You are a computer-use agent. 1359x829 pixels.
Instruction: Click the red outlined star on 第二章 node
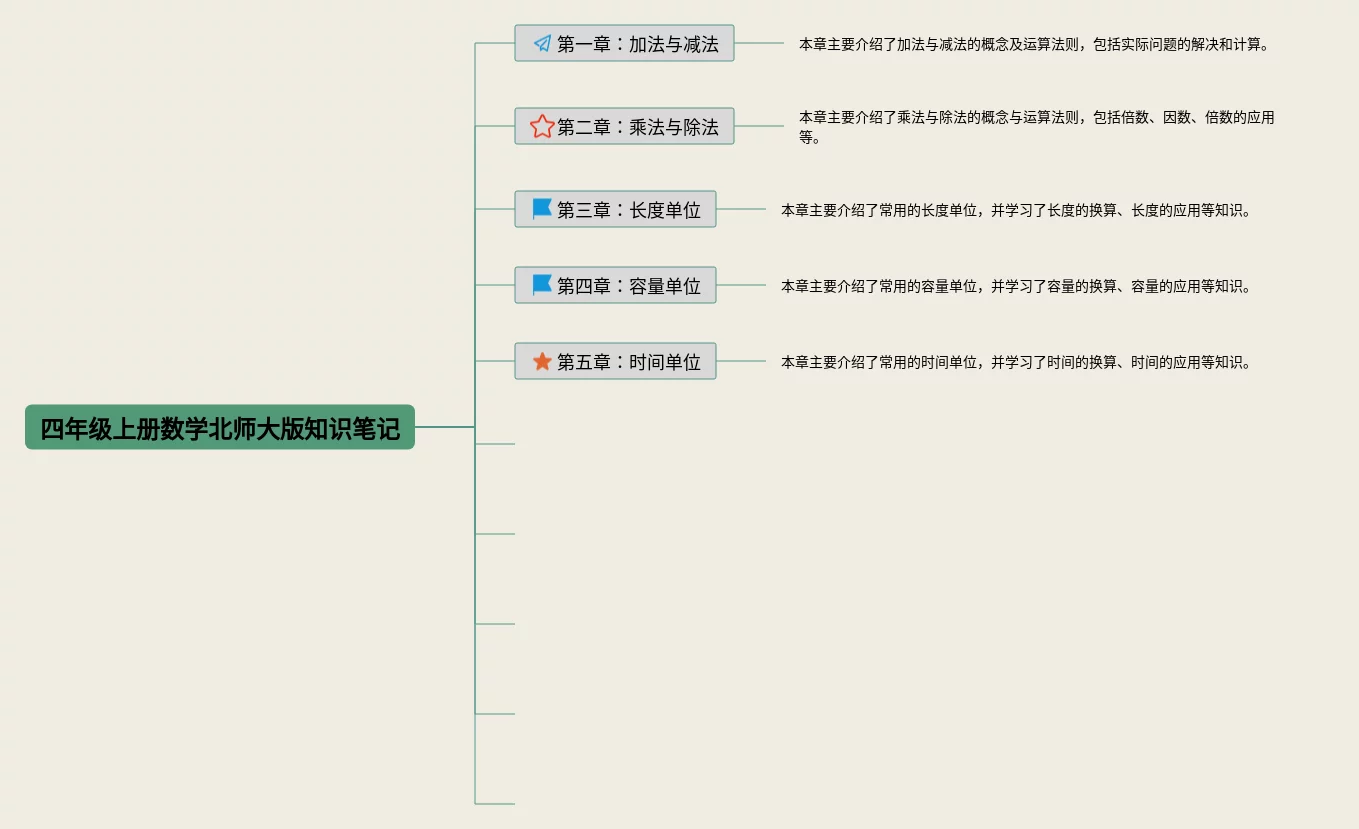click(542, 127)
